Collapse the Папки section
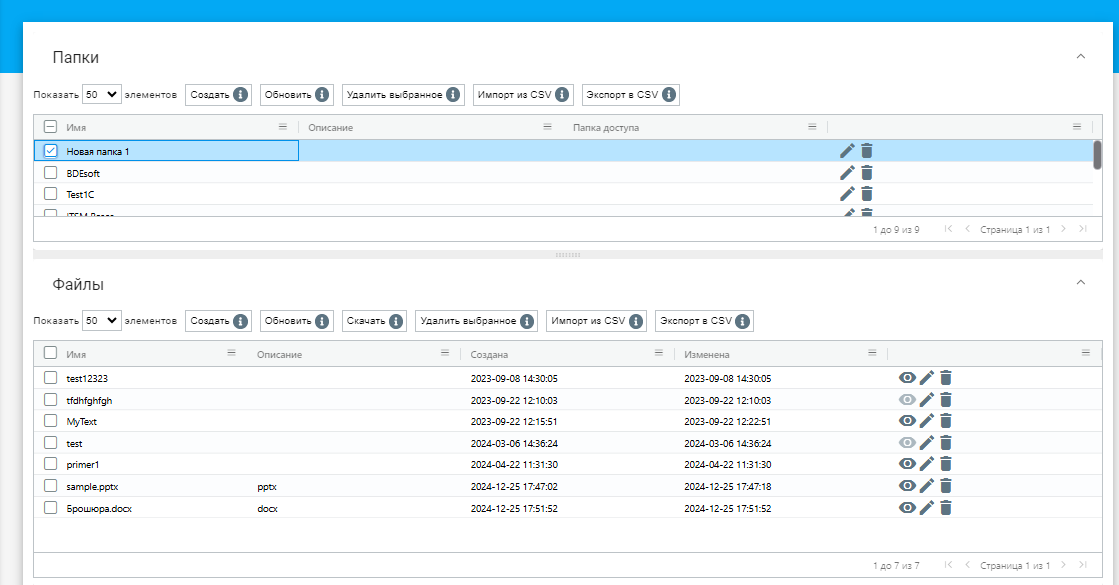1119x585 pixels. [x=1080, y=56]
